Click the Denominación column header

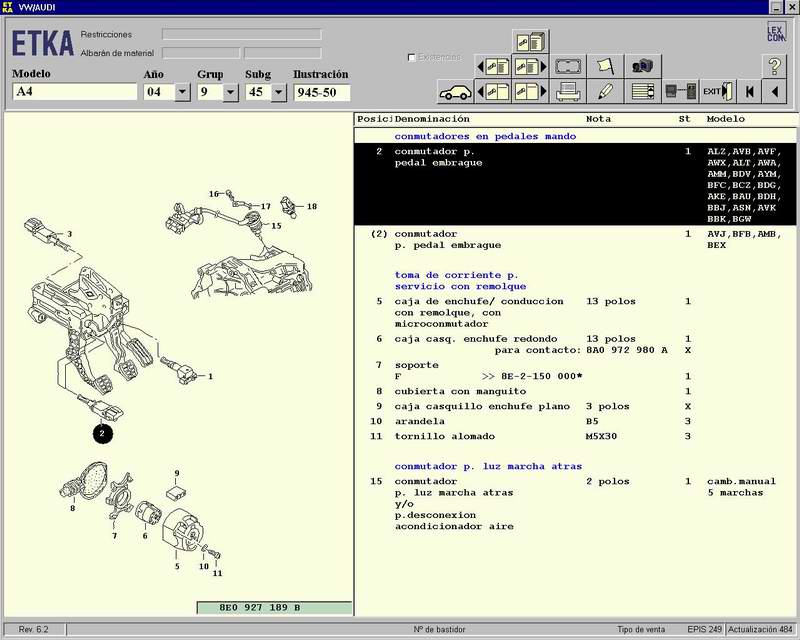(432, 119)
